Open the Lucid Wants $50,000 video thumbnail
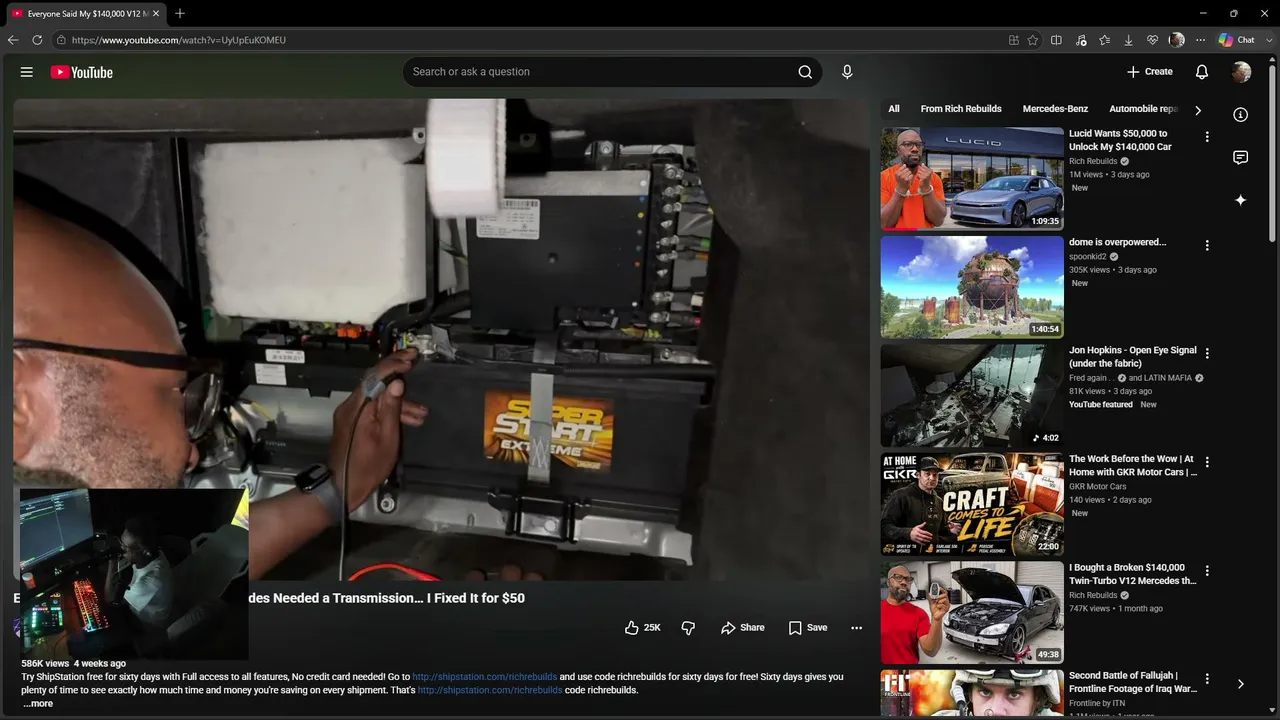This screenshot has width=1280, height=720. 972,179
